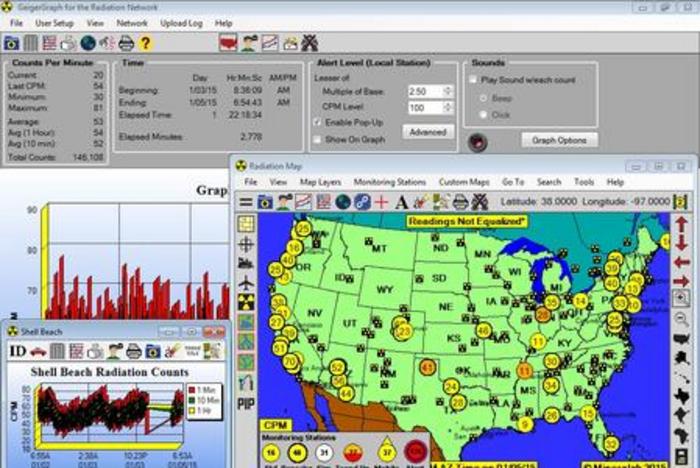
Task: Click the red crosshair plus icon in Radiation Map
Action: coord(382,202)
